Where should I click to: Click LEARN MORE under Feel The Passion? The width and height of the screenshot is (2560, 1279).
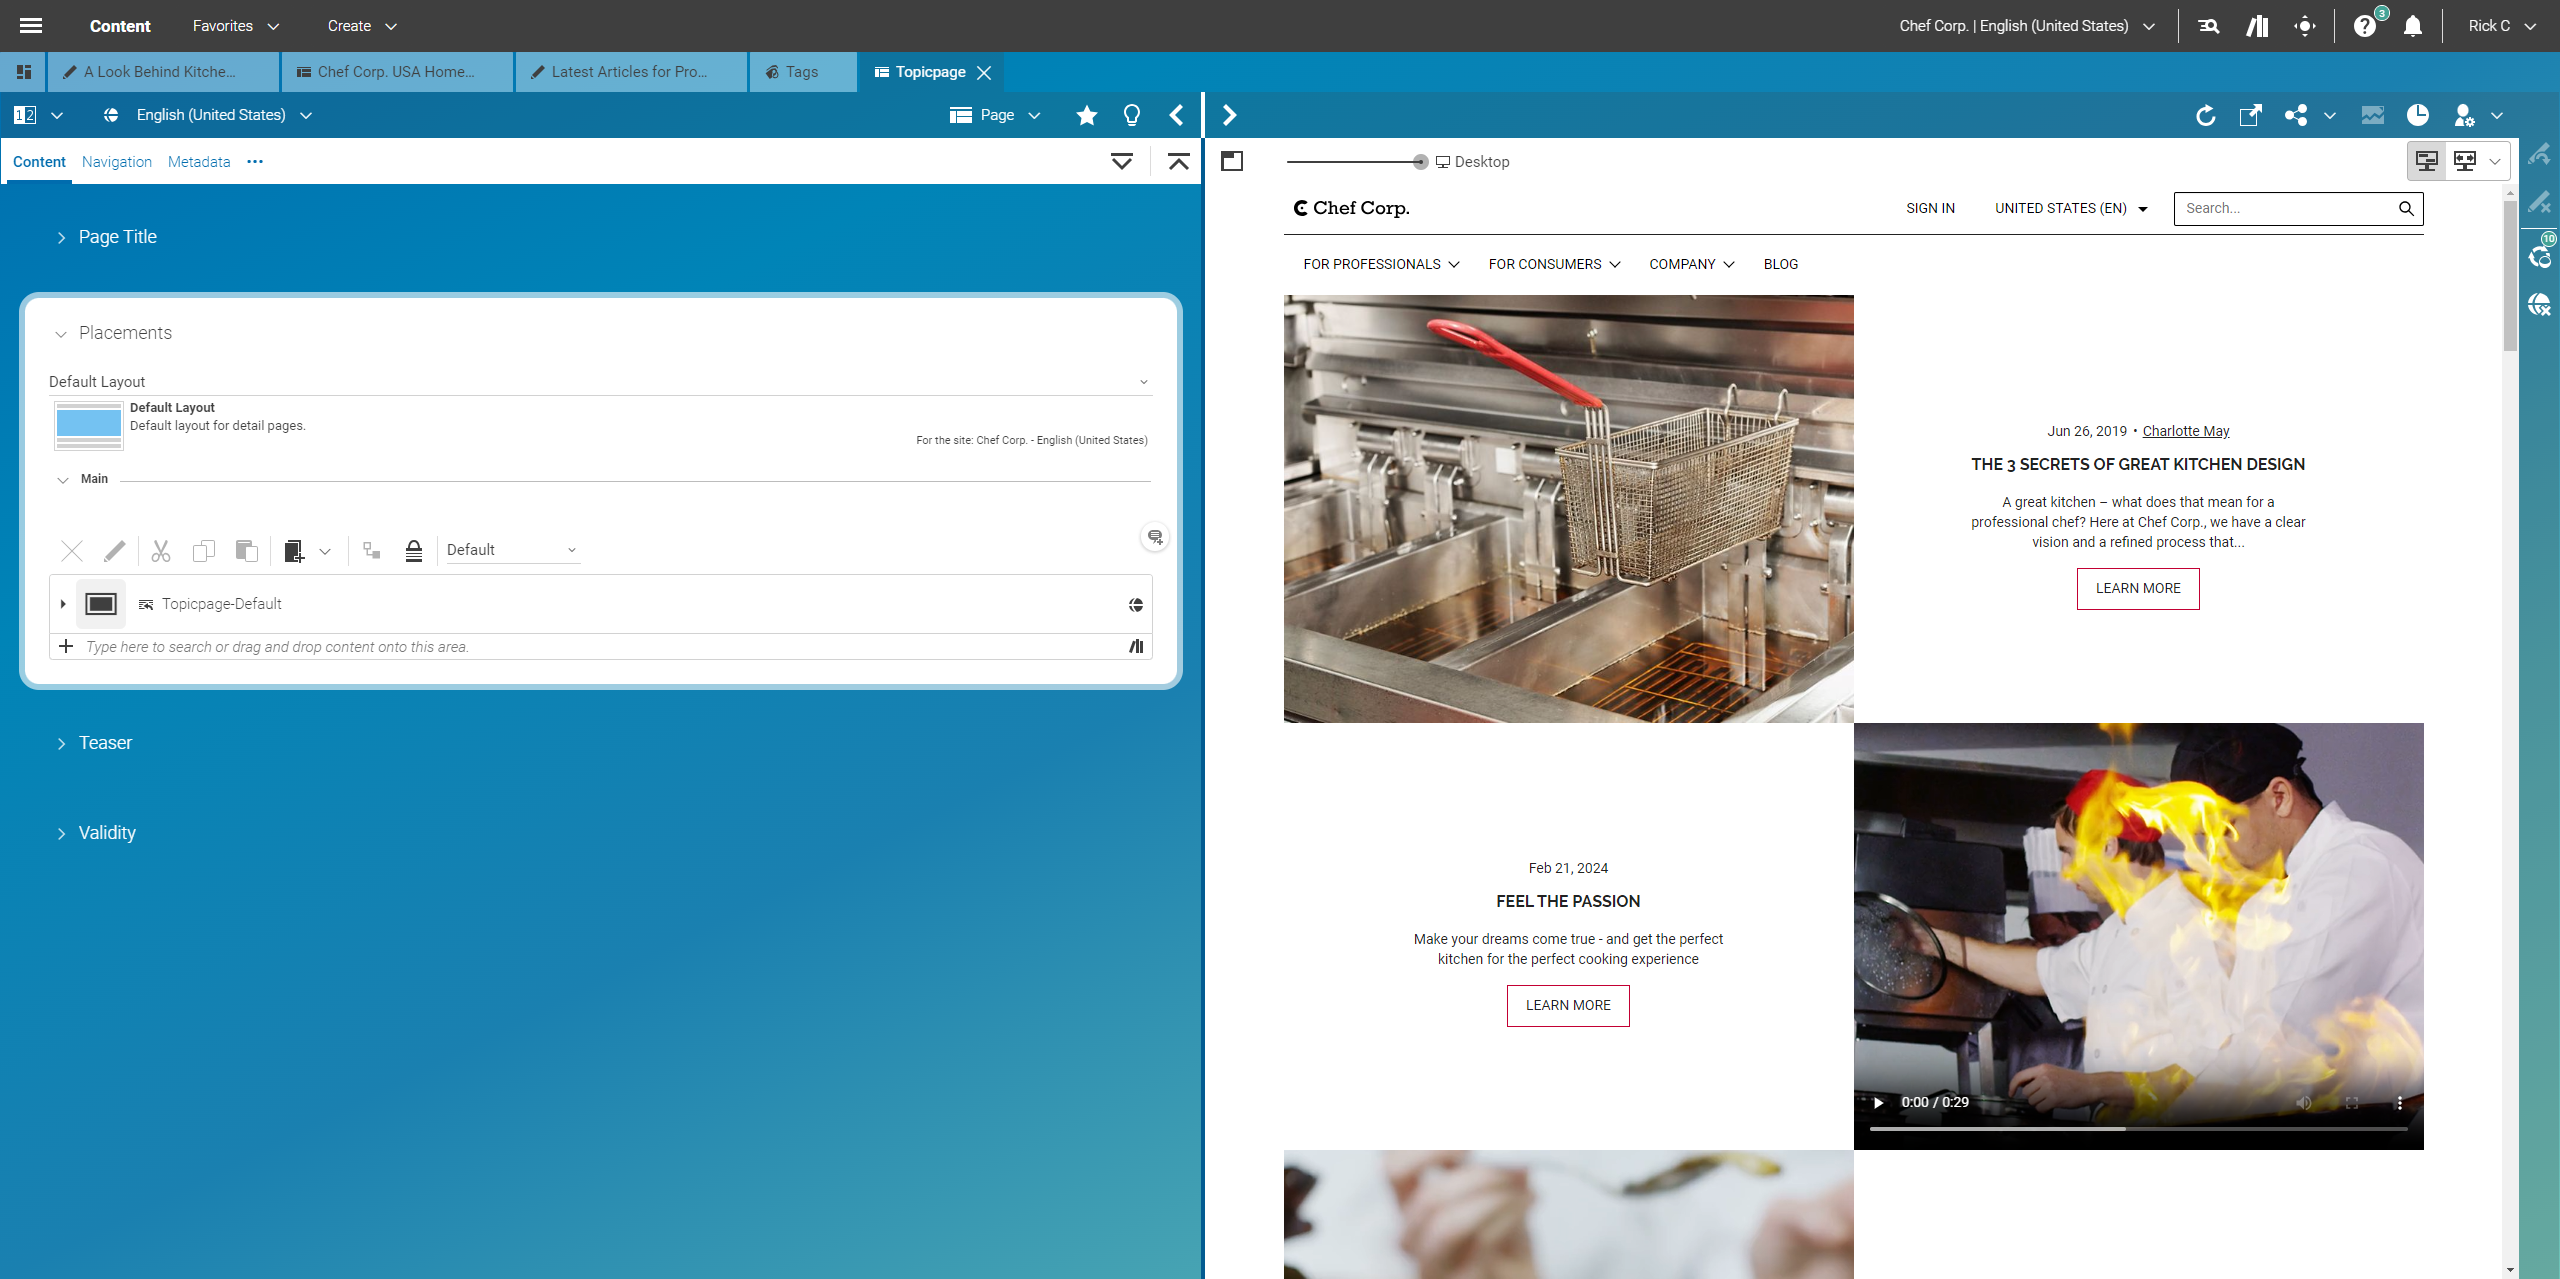point(1567,1005)
